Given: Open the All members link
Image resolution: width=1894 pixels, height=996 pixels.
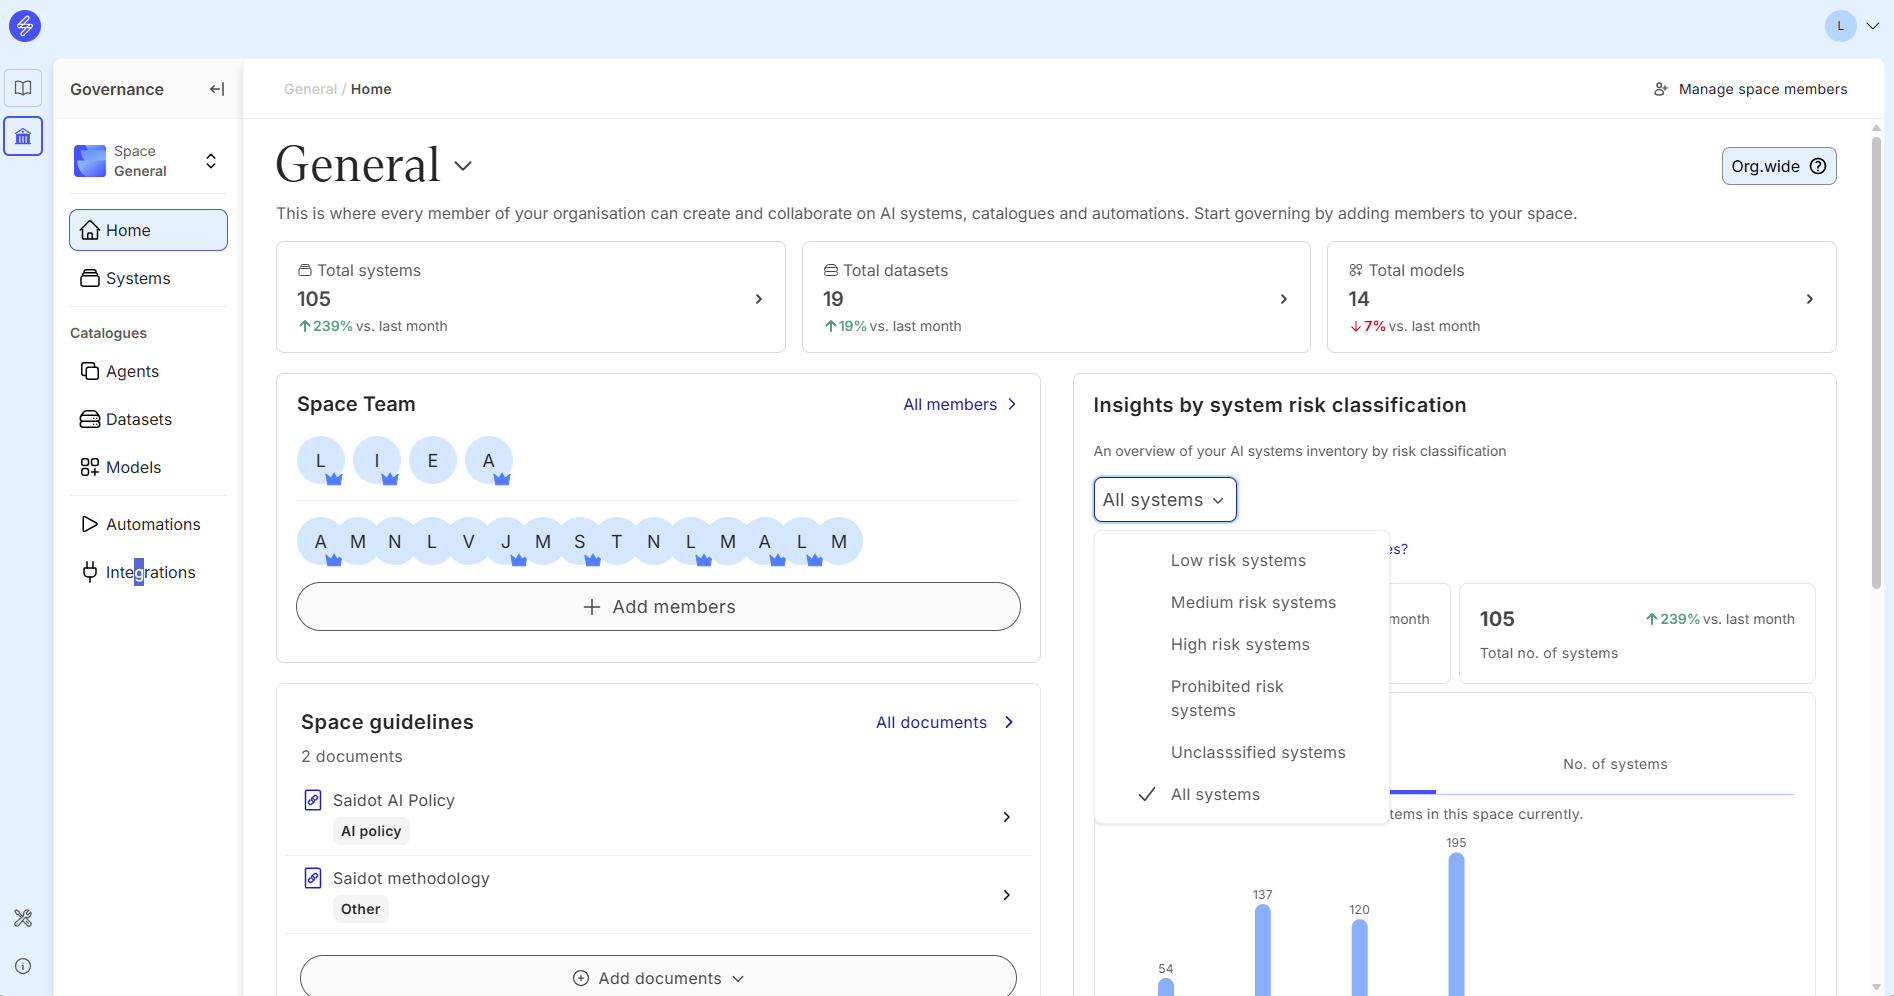Looking at the screenshot, I should click(x=959, y=405).
